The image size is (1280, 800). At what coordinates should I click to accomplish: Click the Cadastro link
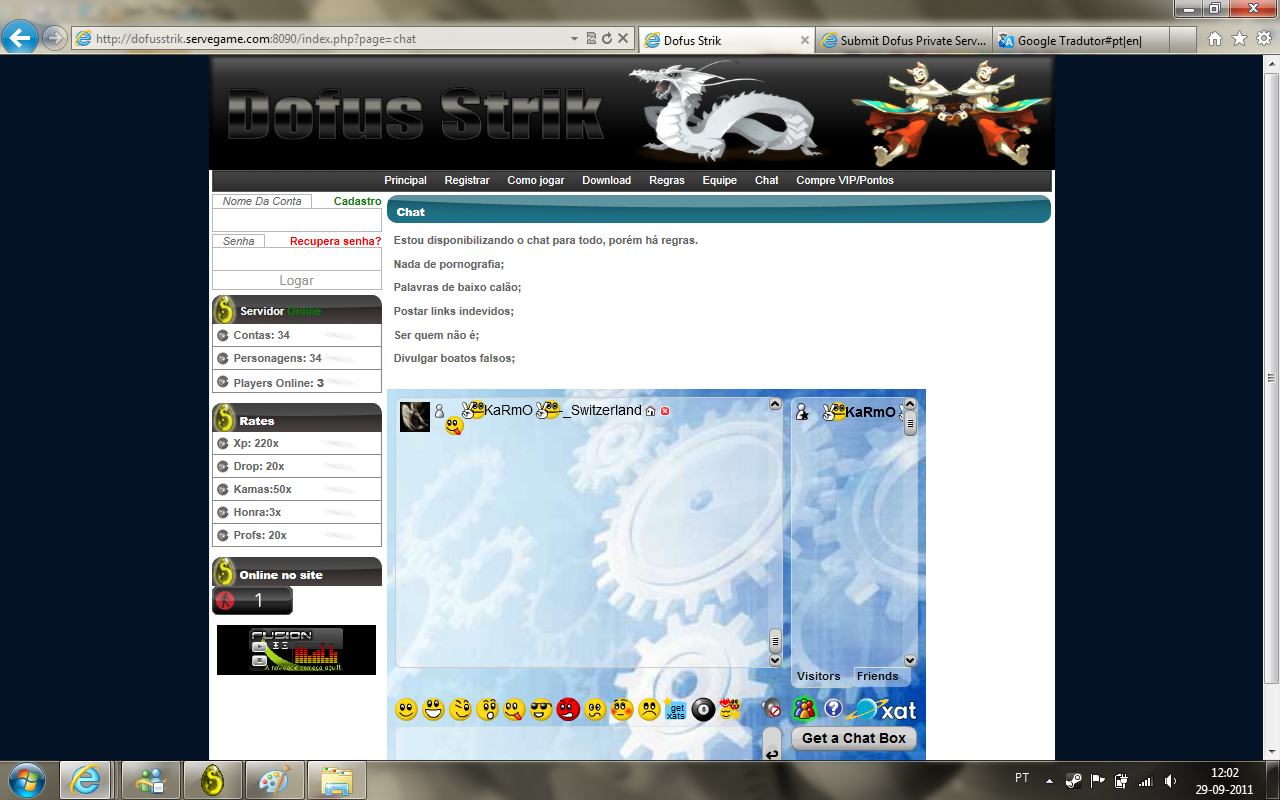point(357,201)
